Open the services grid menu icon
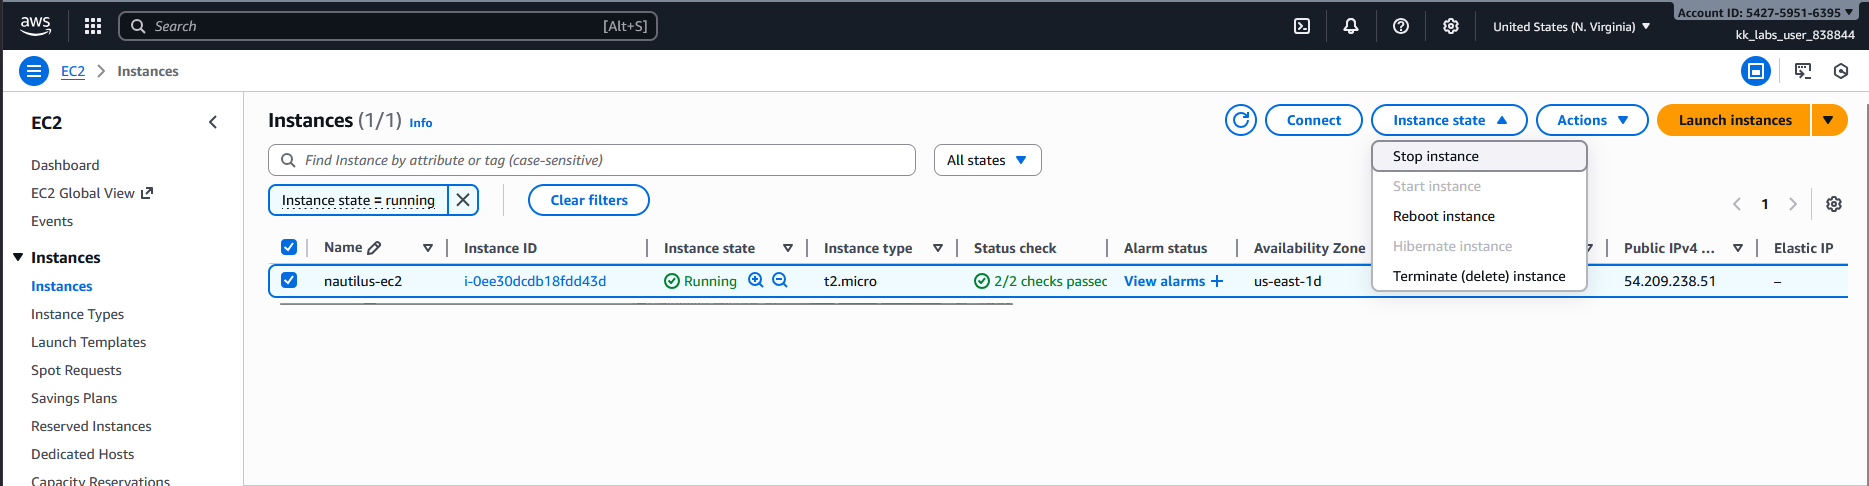 coord(93,26)
